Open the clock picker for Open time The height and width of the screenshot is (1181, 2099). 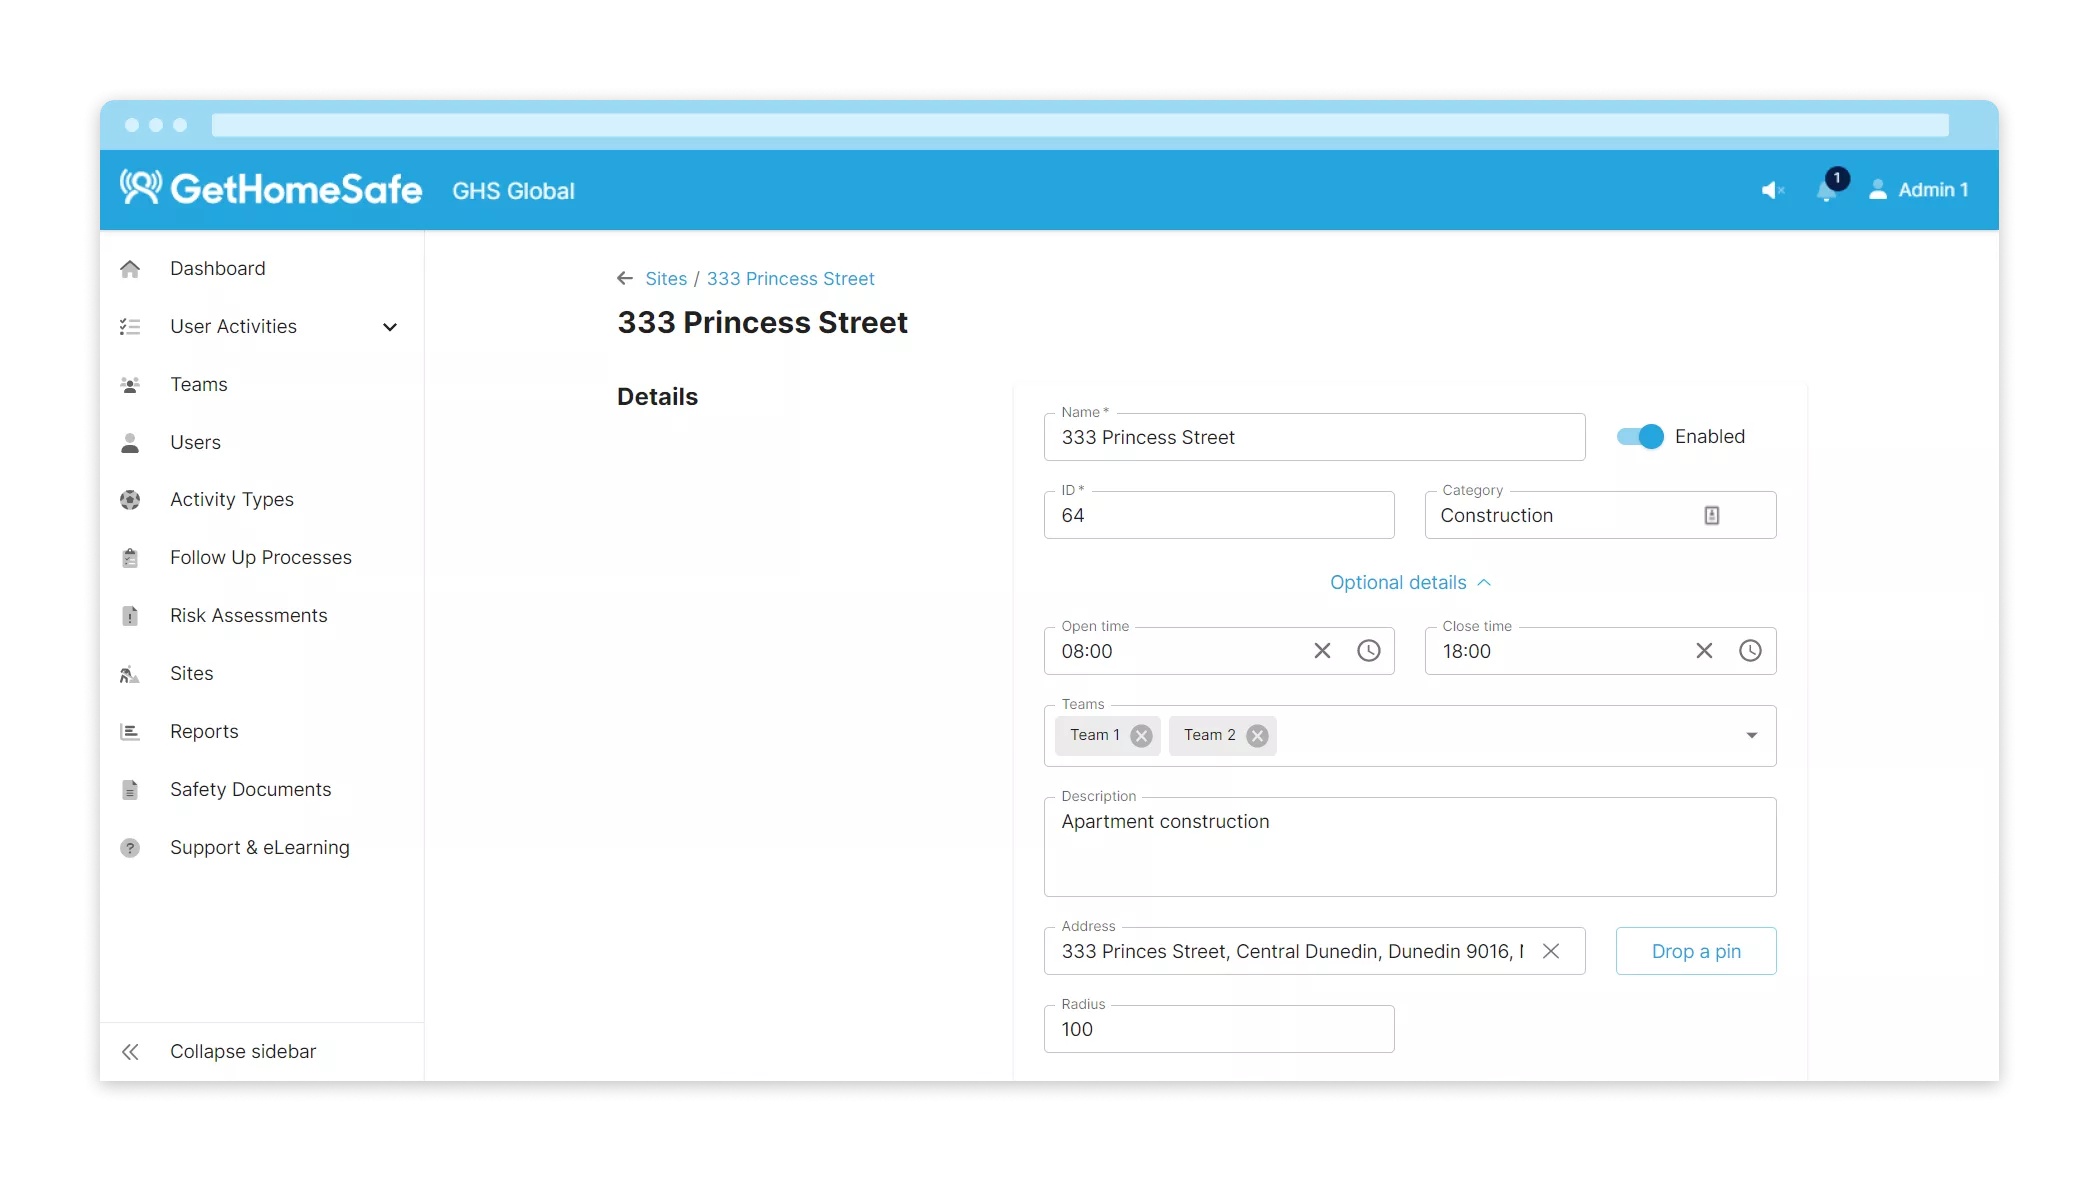(x=1368, y=651)
